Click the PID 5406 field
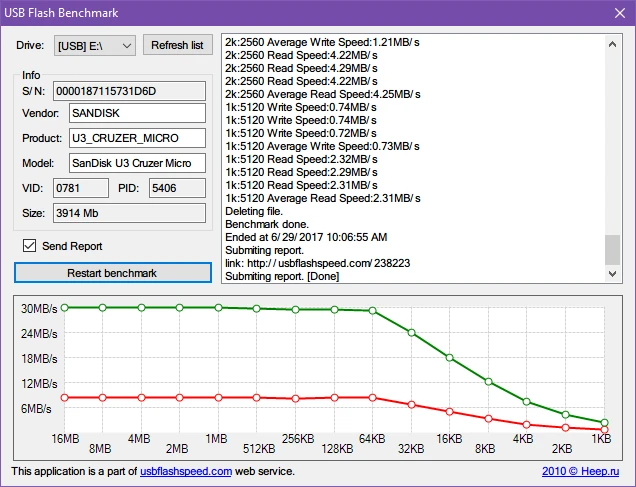 pyautogui.click(x=176, y=188)
